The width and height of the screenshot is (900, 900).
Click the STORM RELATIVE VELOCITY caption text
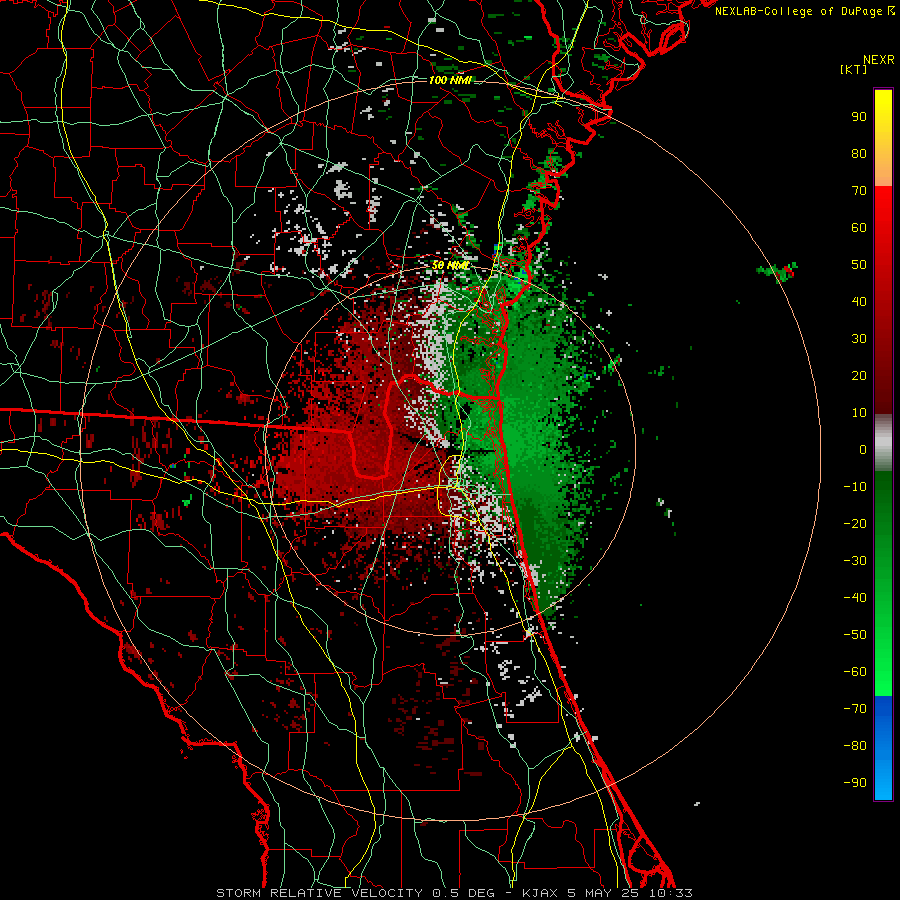[x=320, y=893]
